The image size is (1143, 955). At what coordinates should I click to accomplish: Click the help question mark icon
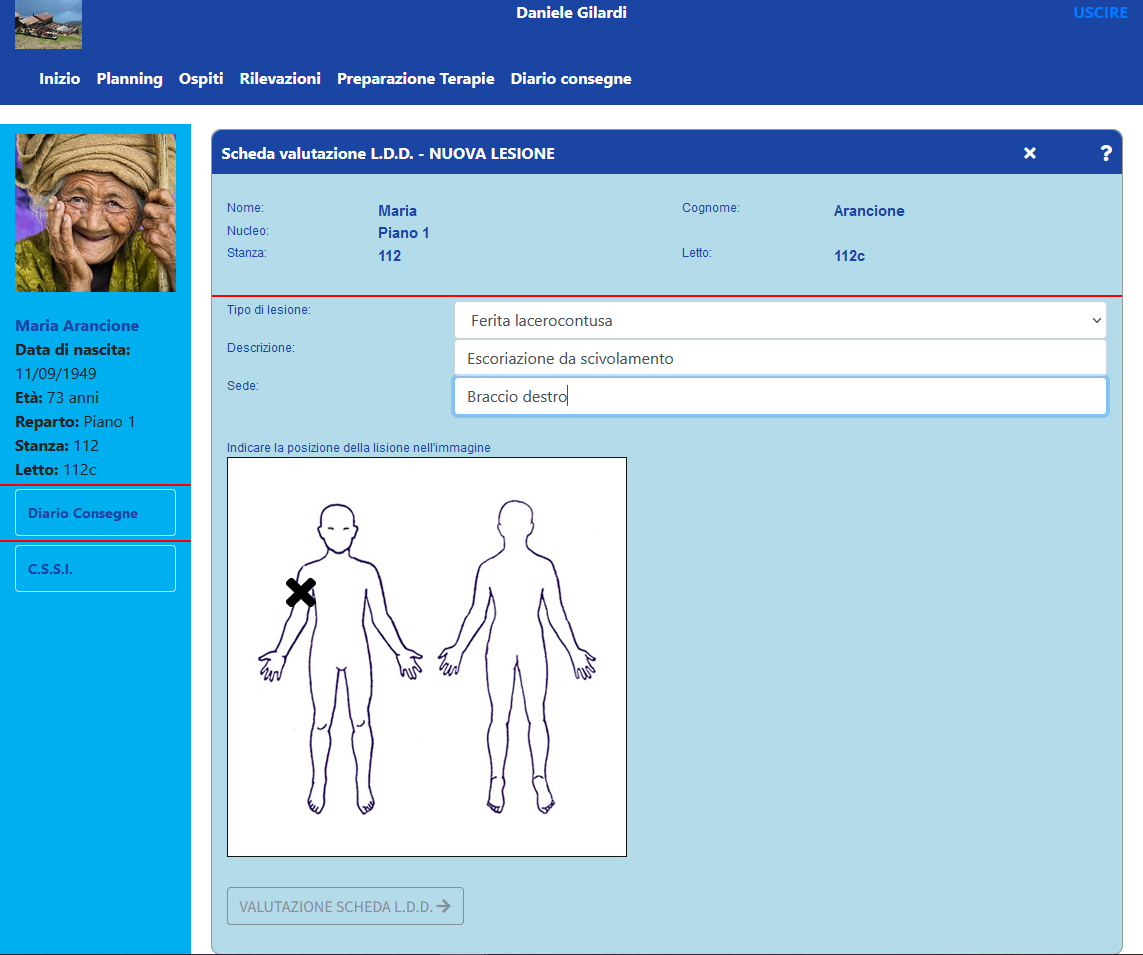coord(1106,153)
